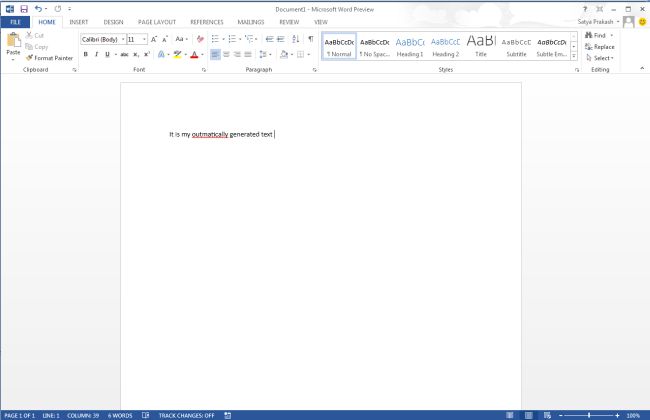This screenshot has height=420, width=650.
Task: Click the Undo arrow icon
Action: 37,8
